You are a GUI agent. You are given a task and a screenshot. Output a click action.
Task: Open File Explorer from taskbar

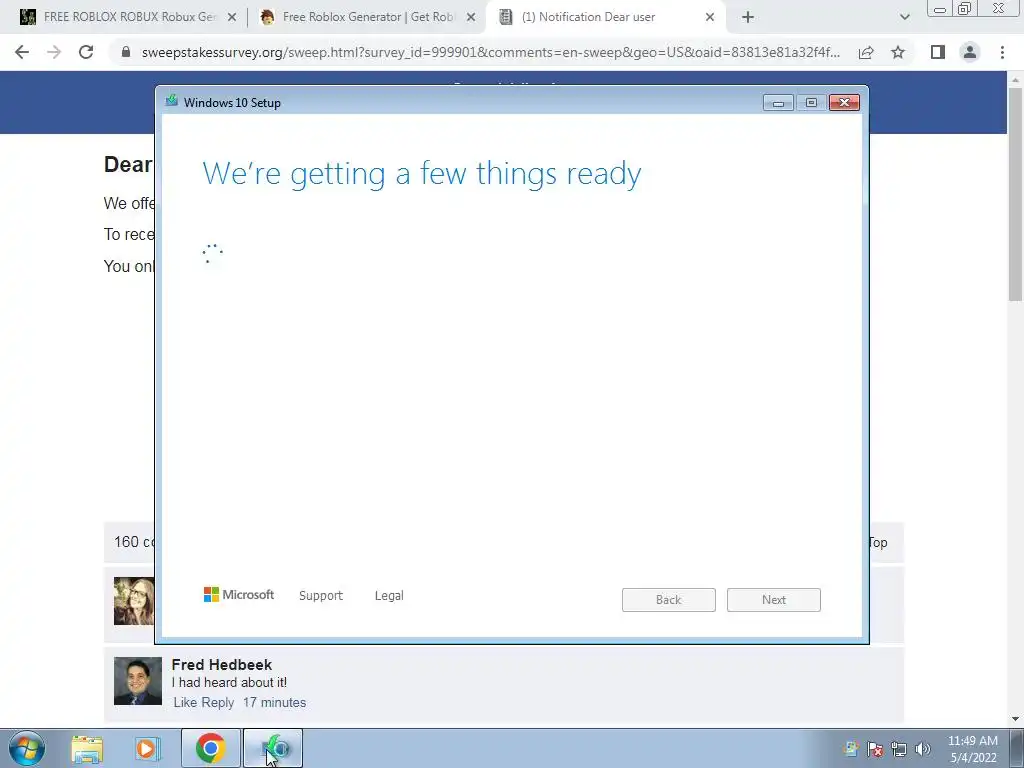[87, 748]
